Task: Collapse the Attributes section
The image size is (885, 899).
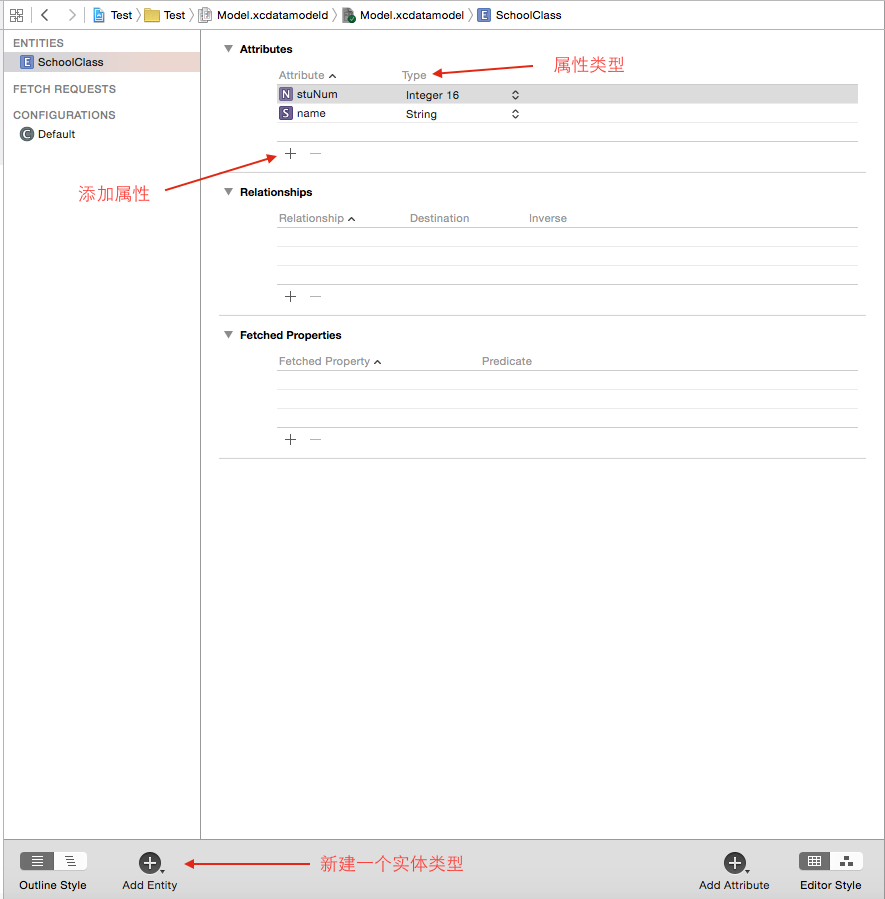Action: [228, 49]
